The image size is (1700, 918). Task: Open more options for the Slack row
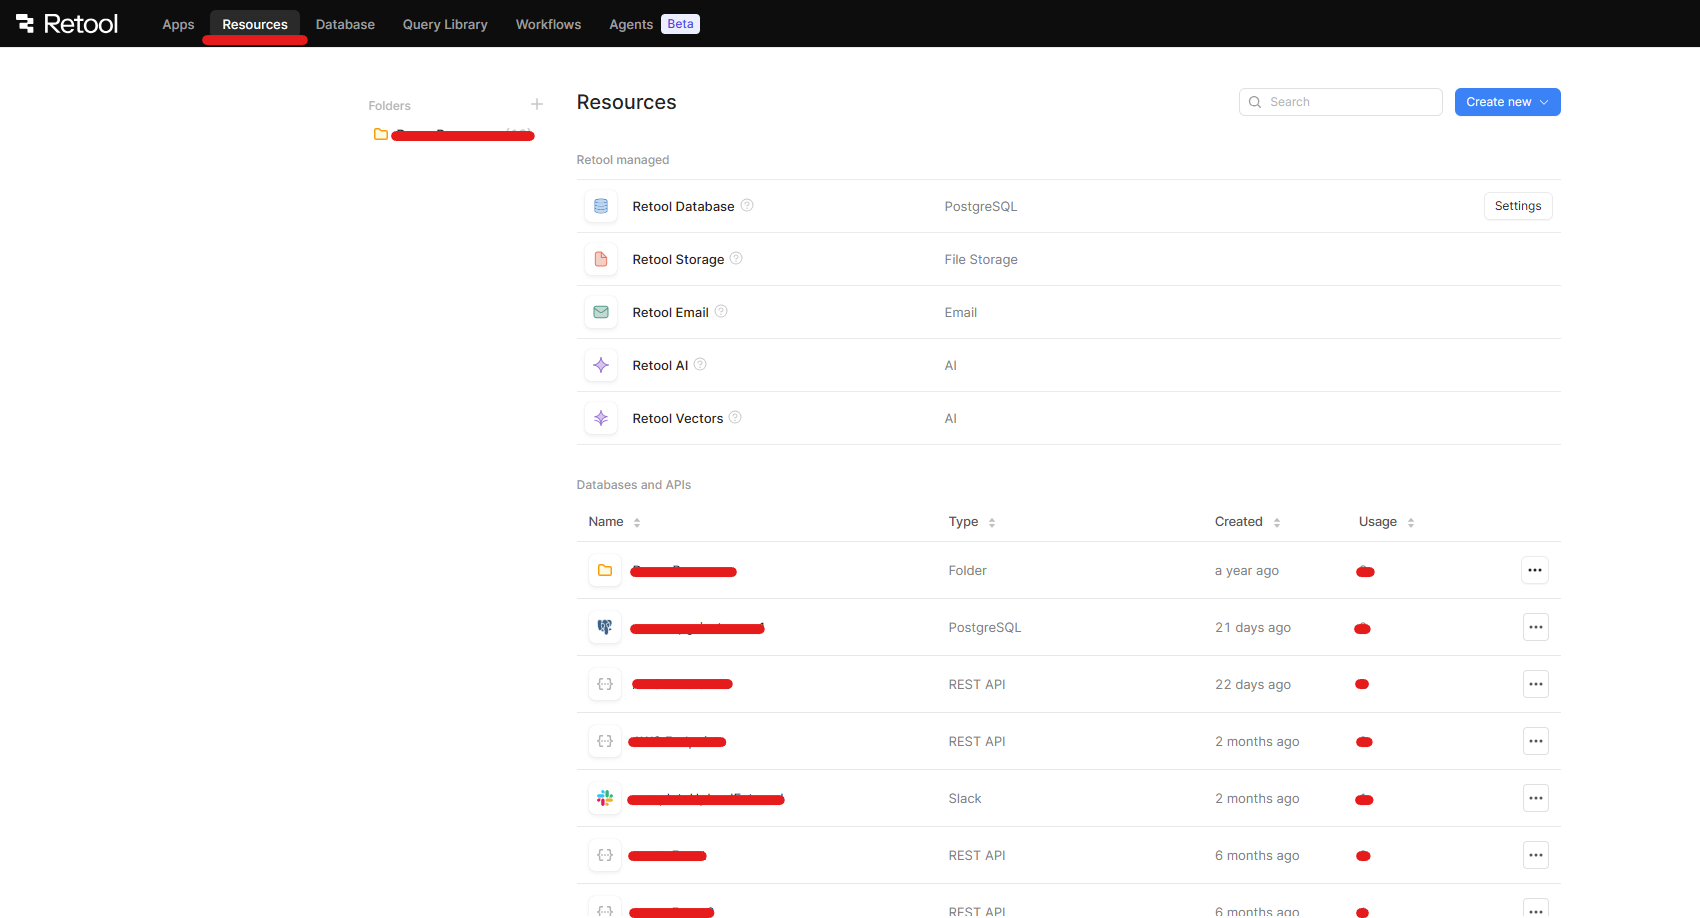(x=1535, y=798)
